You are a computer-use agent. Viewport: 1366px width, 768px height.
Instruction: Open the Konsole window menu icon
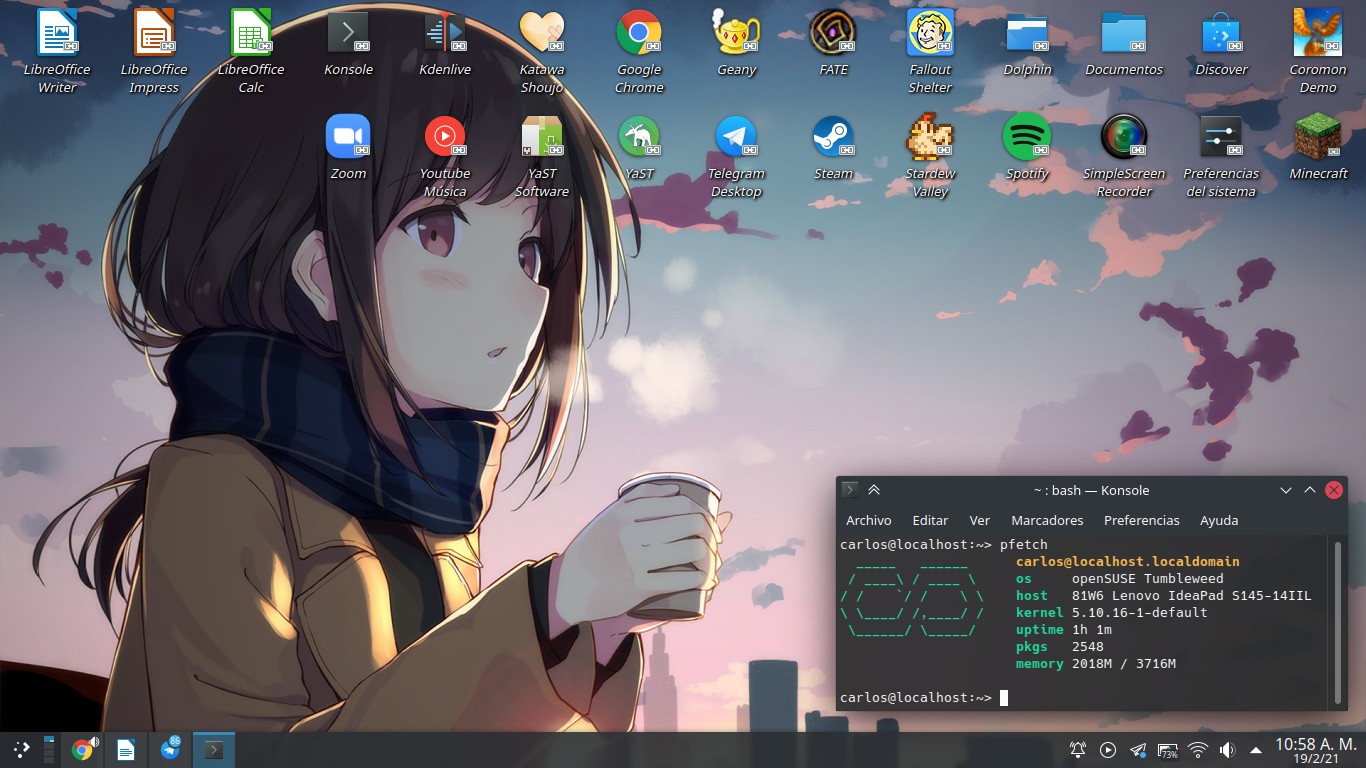850,490
